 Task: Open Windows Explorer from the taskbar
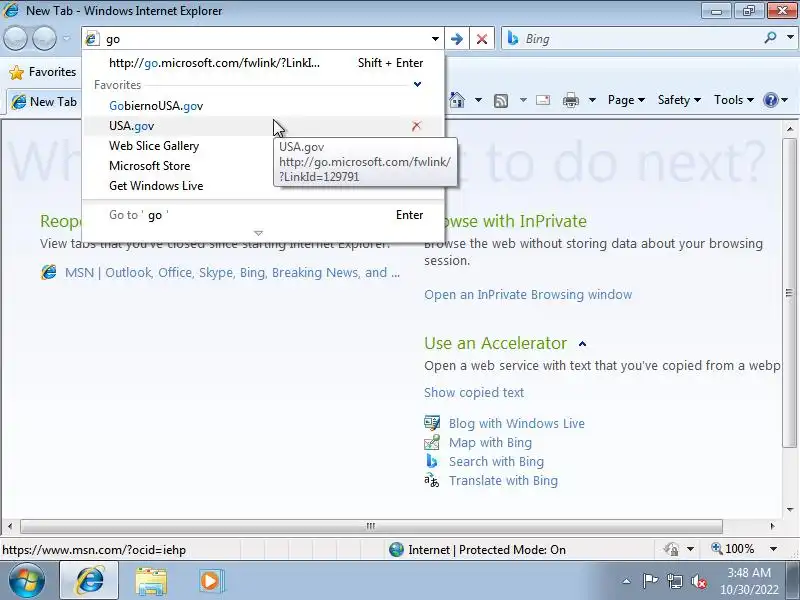pos(151,581)
